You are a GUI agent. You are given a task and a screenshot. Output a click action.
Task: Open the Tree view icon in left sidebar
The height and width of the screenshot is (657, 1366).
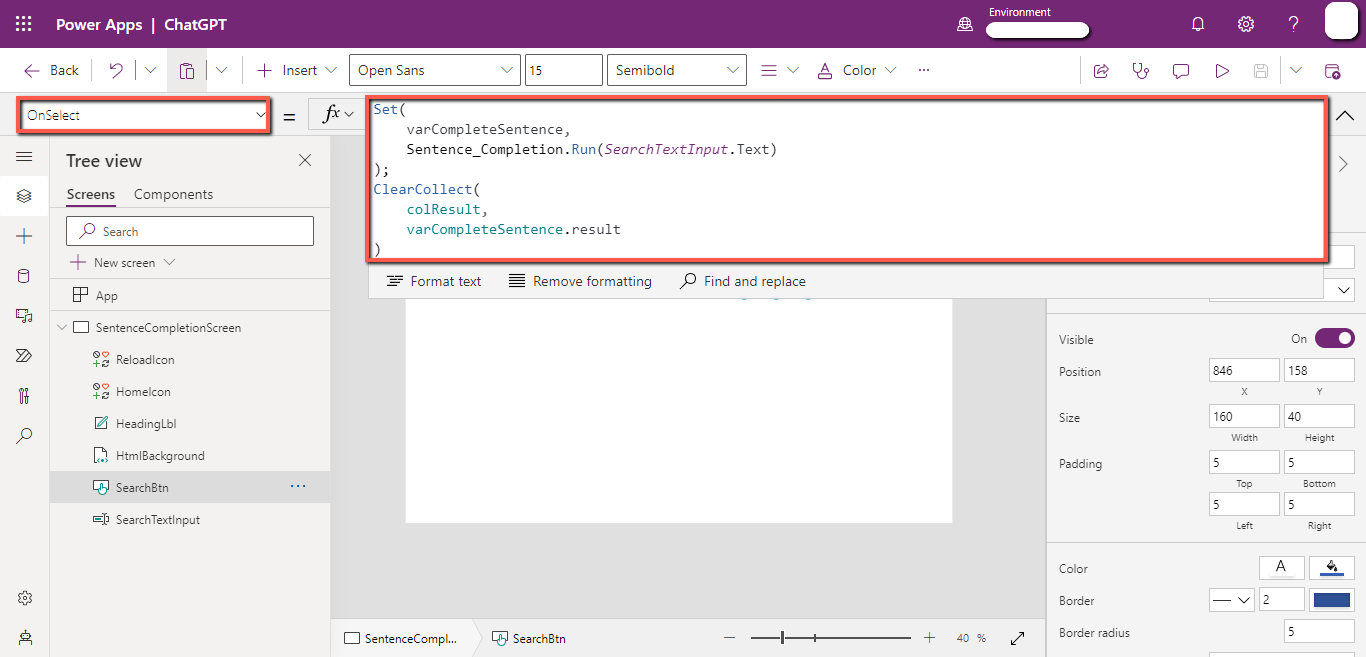click(x=24, y=196)
